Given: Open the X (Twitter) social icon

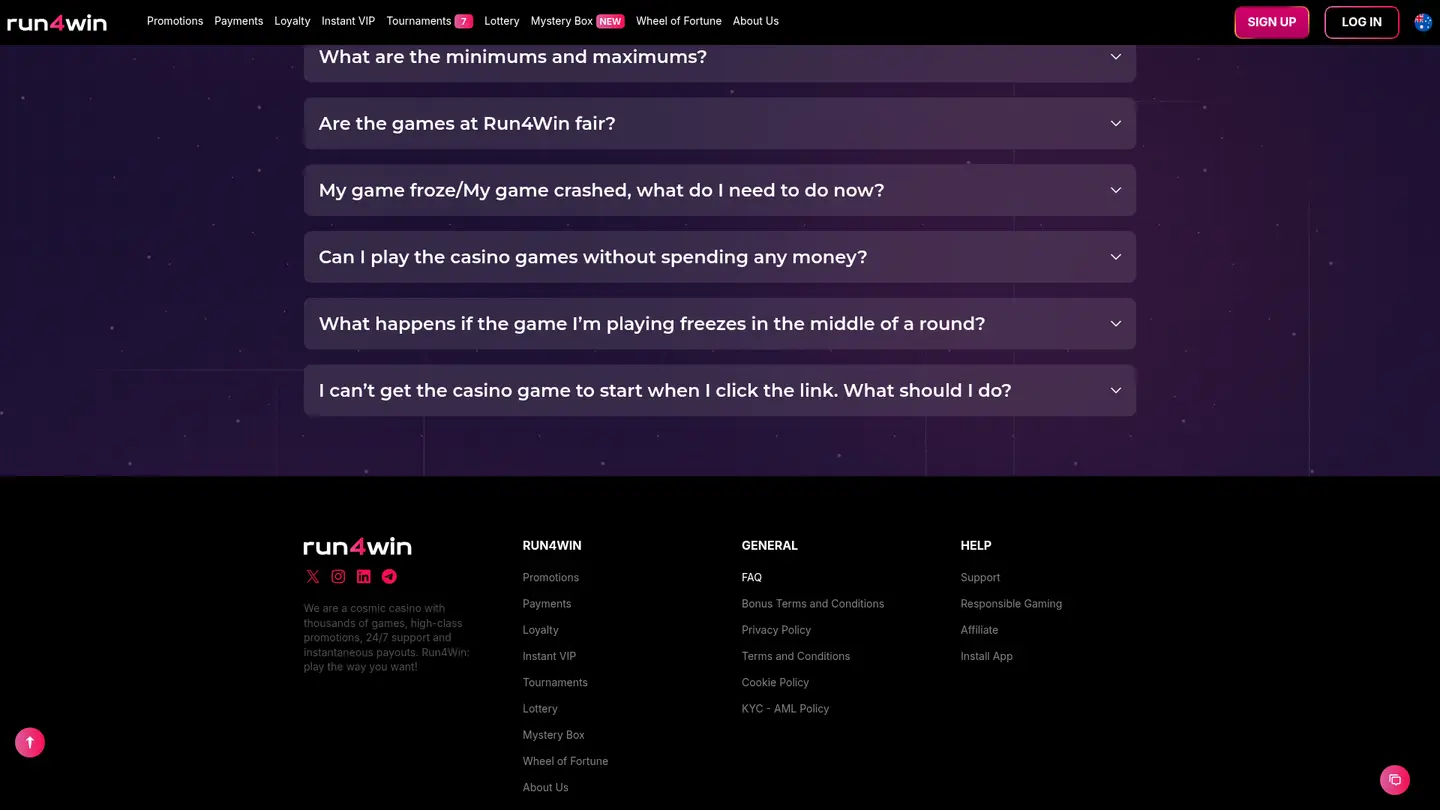Looking at the screenshot, I should [x=313, y=576].
